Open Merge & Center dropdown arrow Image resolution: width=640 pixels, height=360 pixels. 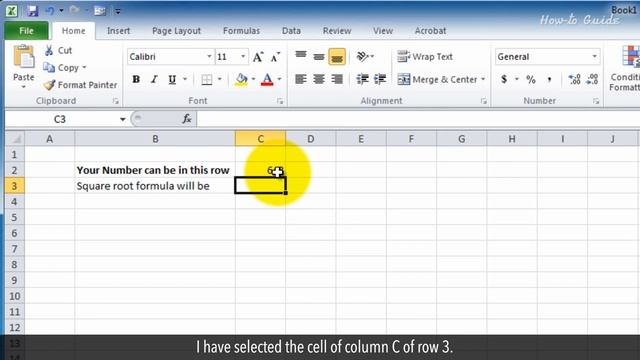coord(483,79)
